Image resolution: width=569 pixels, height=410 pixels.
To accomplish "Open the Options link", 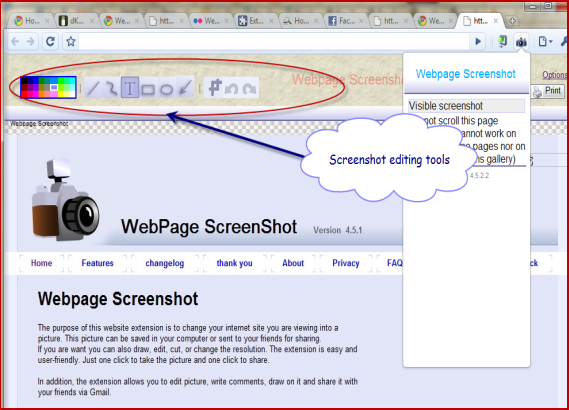I will [x=555, y=75].
